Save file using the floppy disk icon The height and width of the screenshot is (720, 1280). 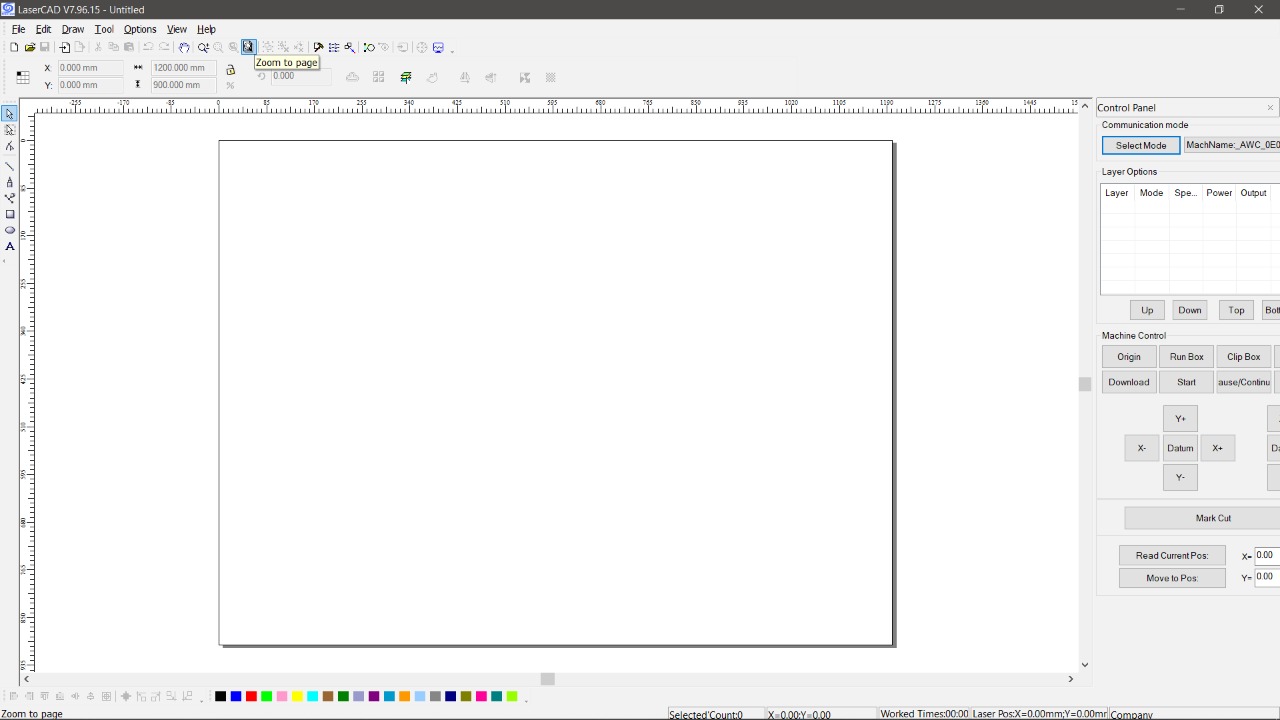coord(45,47)
